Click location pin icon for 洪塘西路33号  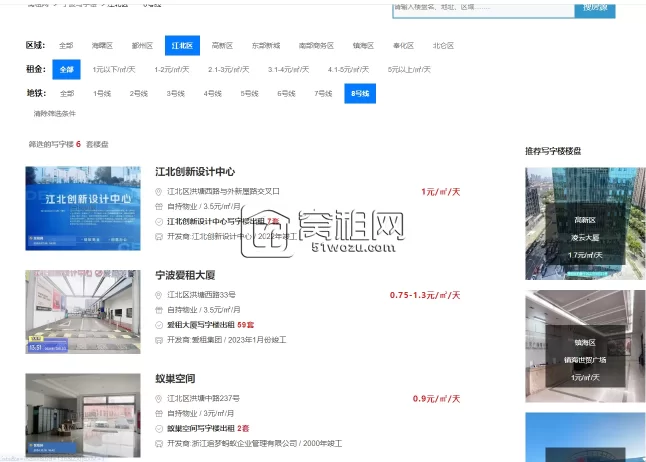[158, 295]
